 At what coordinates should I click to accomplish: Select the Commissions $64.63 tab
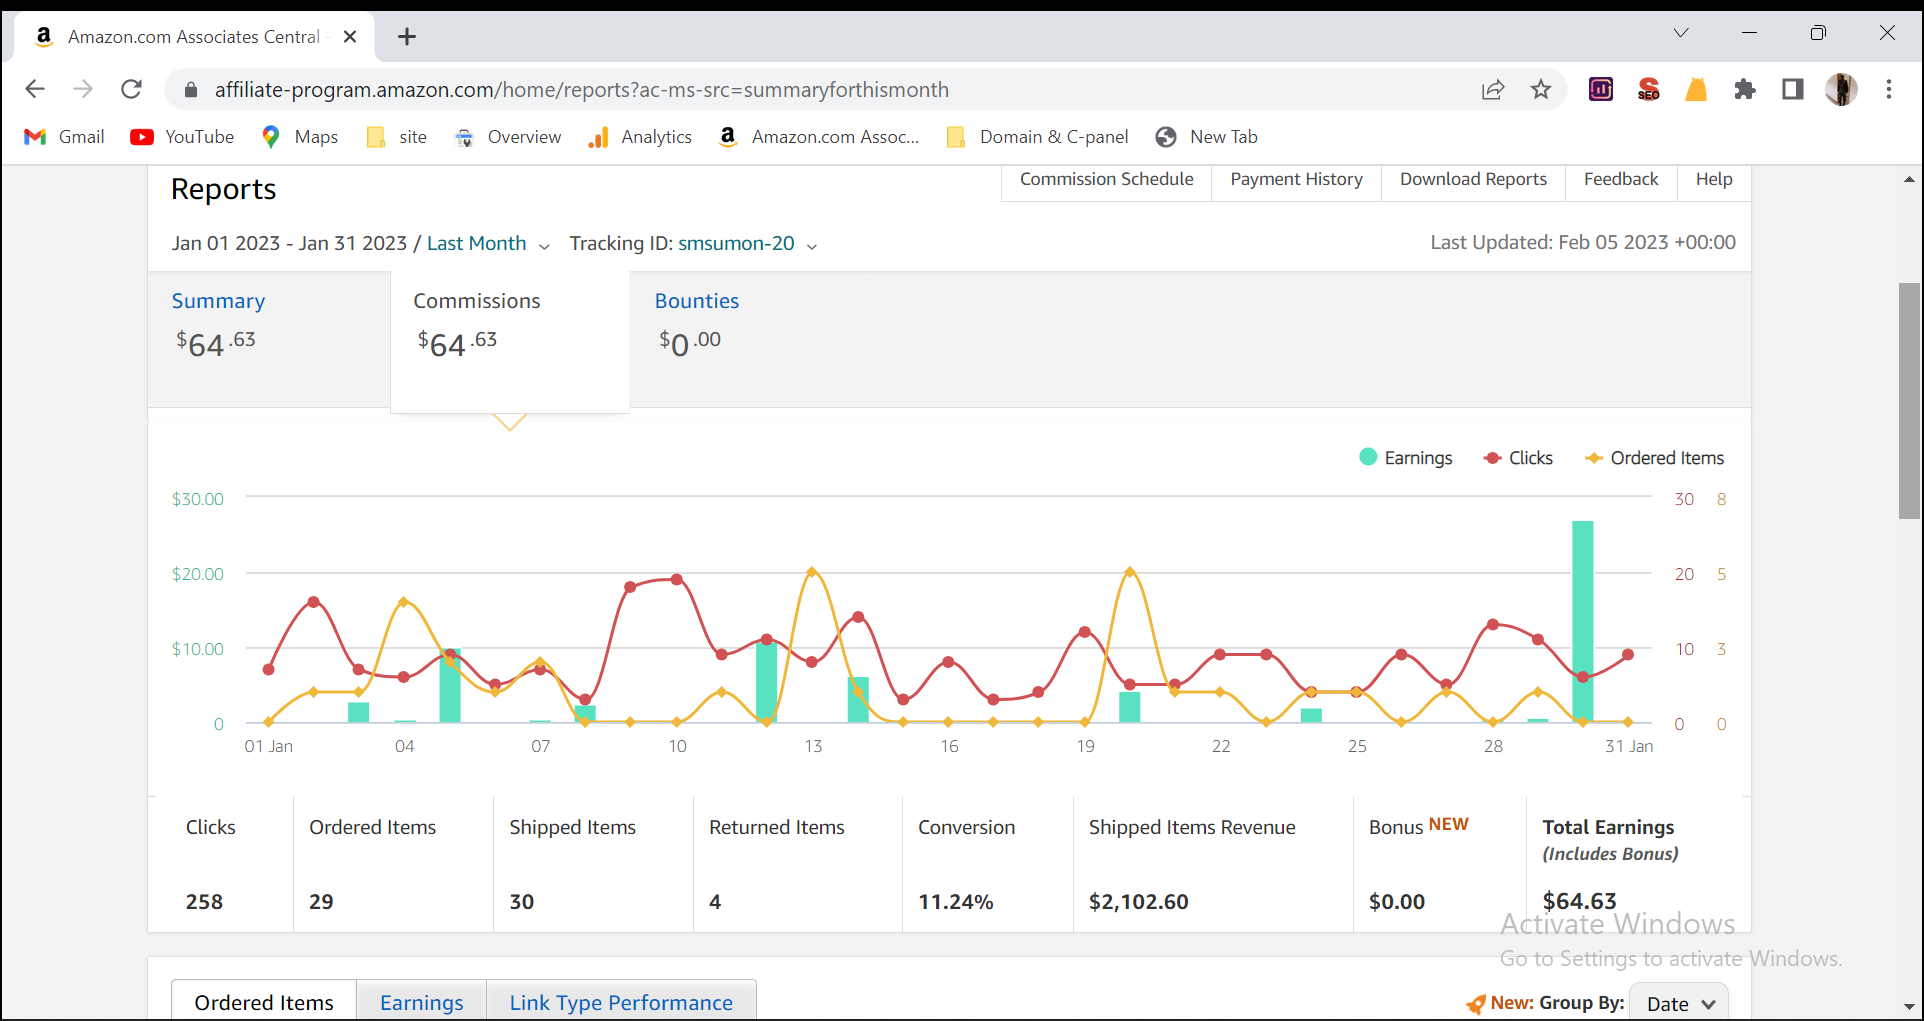point(510,340)
